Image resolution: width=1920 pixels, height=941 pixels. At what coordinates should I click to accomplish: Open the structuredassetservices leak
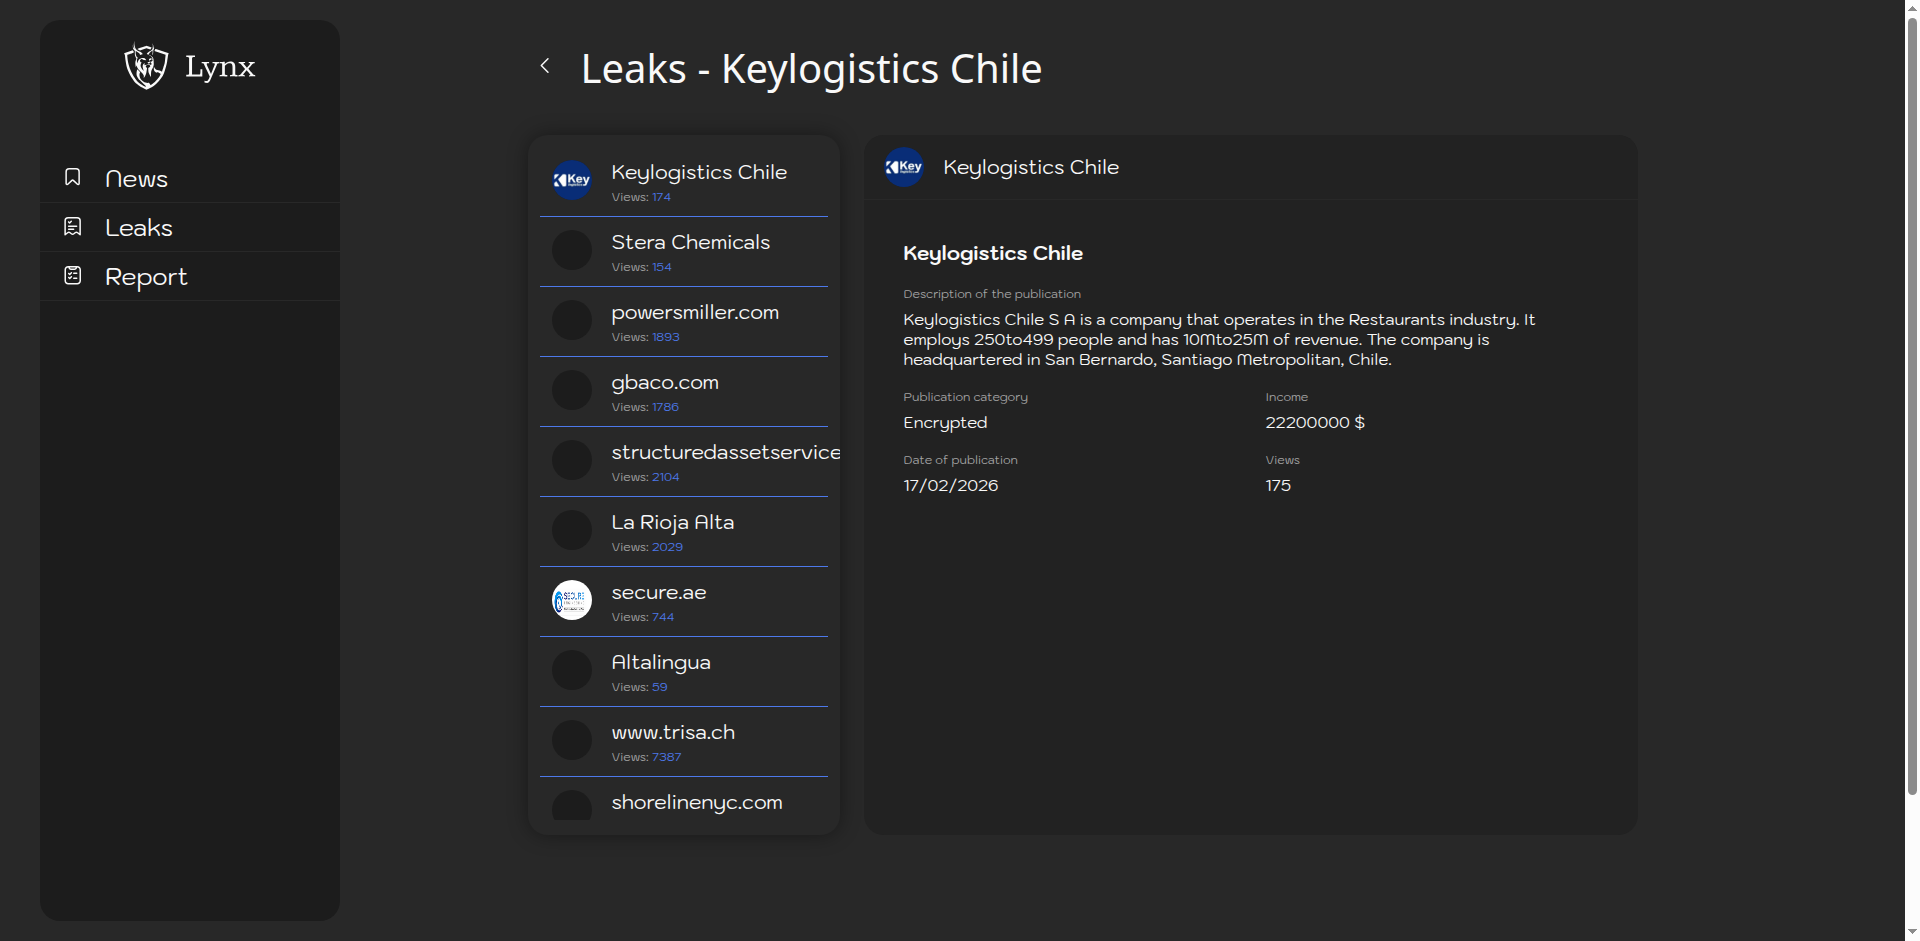tap(726, 452)
